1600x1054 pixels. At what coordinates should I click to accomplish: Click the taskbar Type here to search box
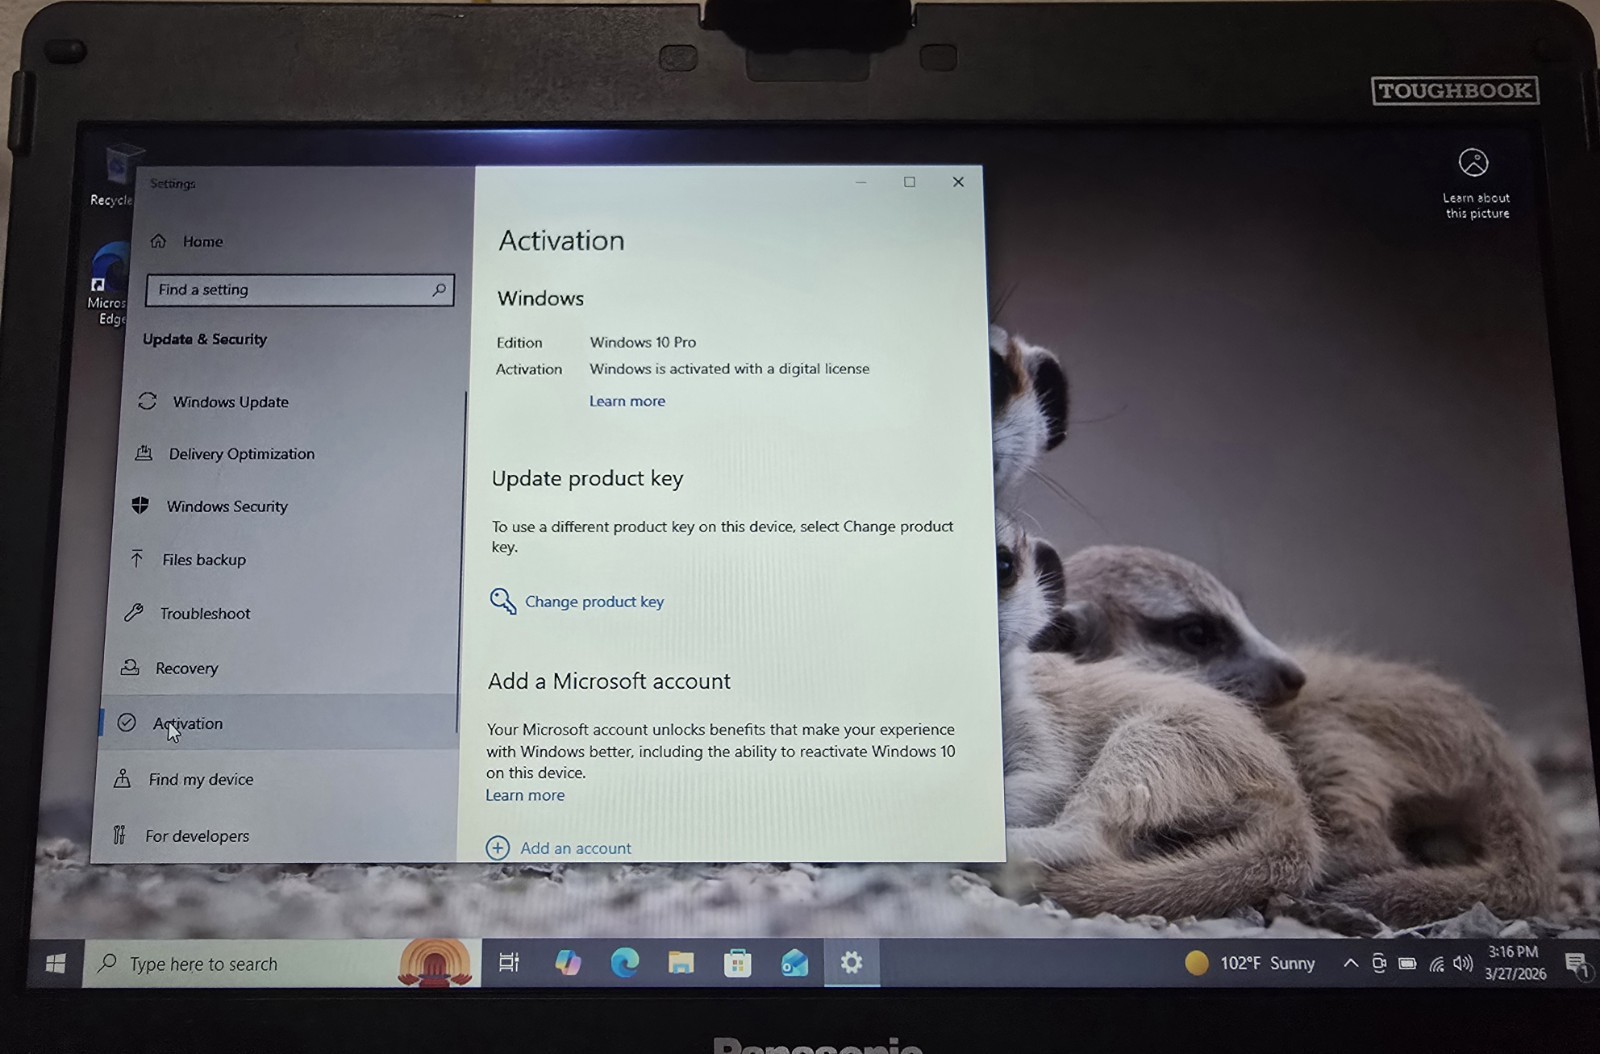[282, 963]
